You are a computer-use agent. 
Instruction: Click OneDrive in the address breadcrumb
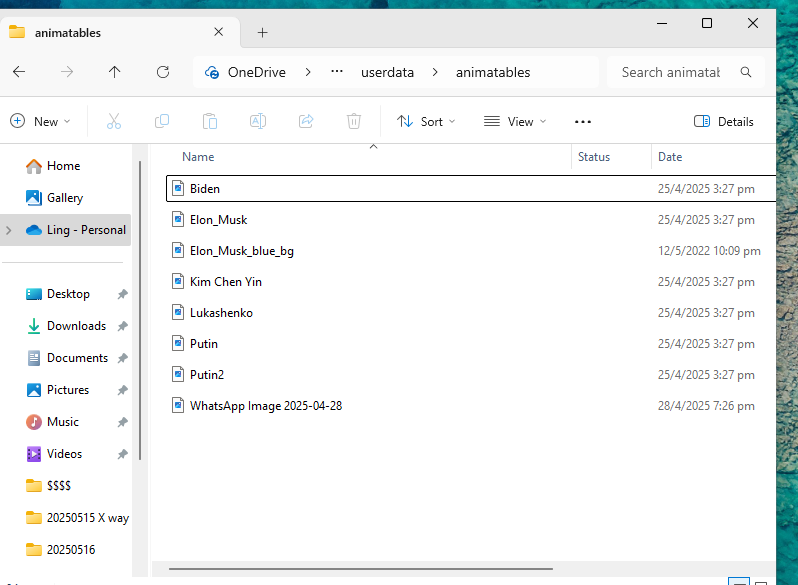[x=256, y=72]
